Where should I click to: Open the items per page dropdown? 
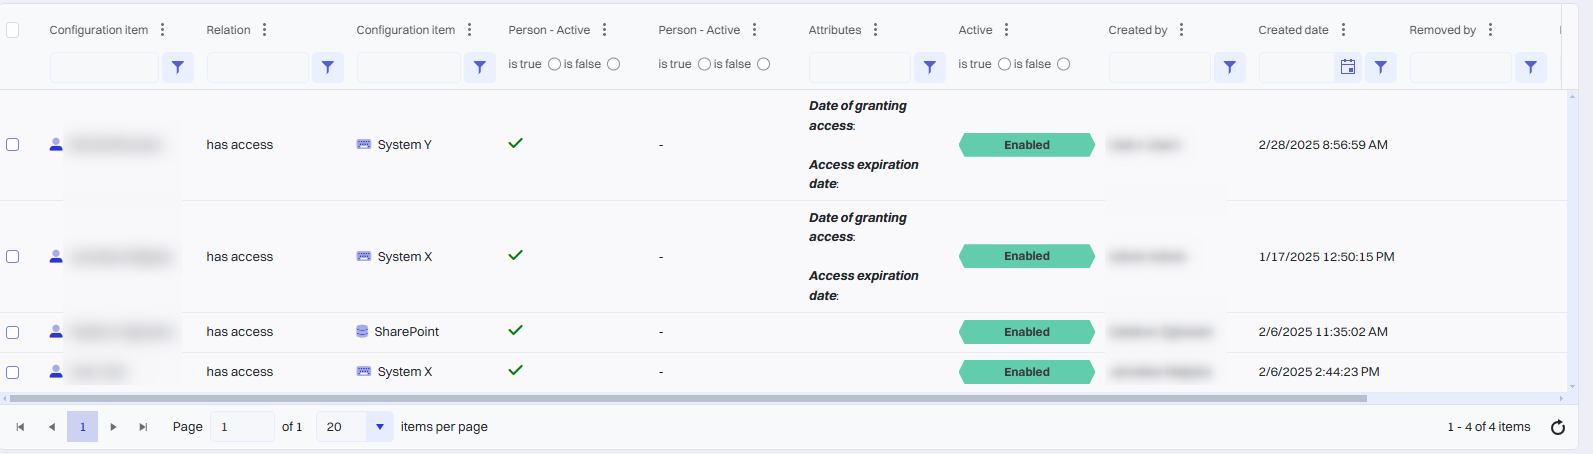[x=379, y=427]
